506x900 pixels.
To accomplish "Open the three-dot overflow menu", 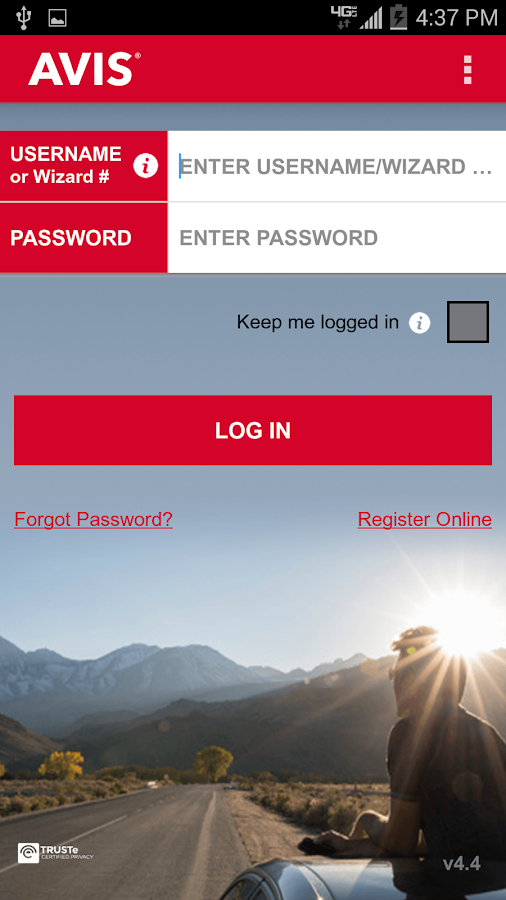I will 468,69.
